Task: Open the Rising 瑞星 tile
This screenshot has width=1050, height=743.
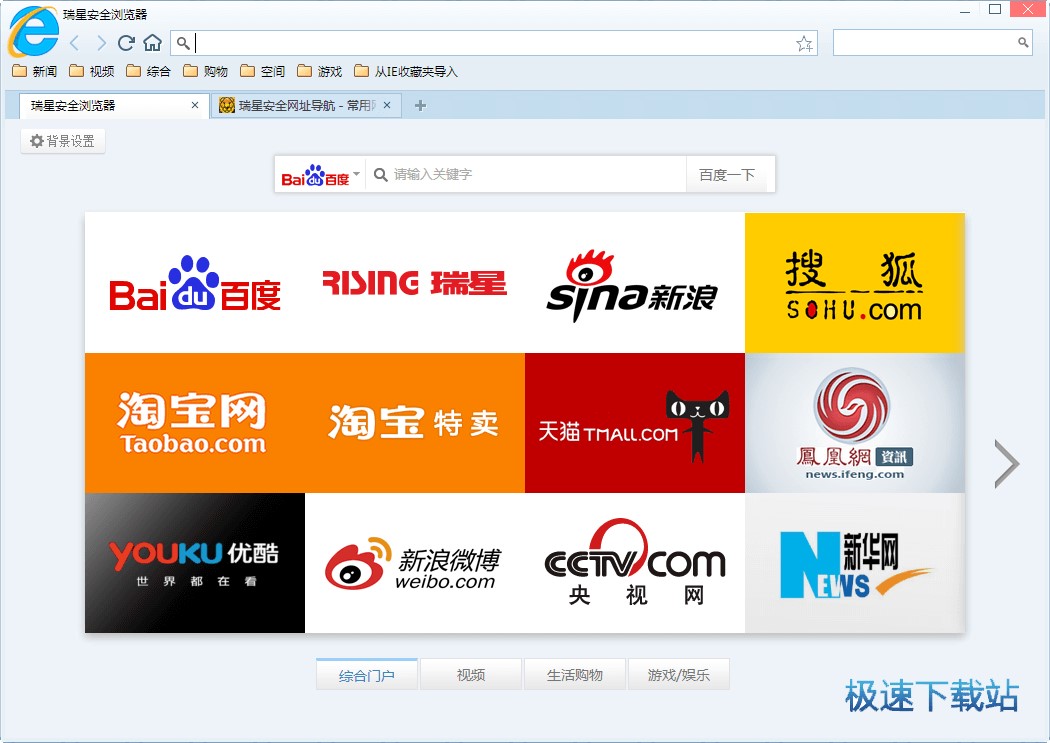Action: point(415,283)
